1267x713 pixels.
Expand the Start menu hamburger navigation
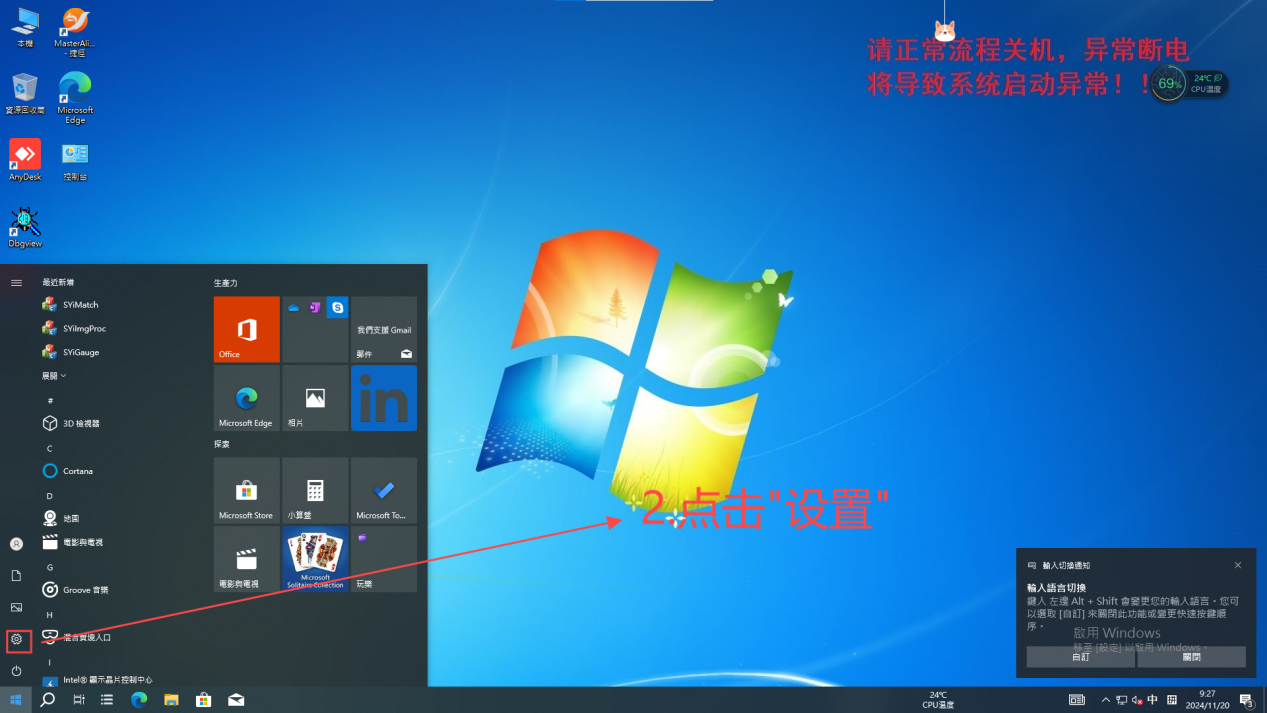pyautogui.click(x=16, y=283)
